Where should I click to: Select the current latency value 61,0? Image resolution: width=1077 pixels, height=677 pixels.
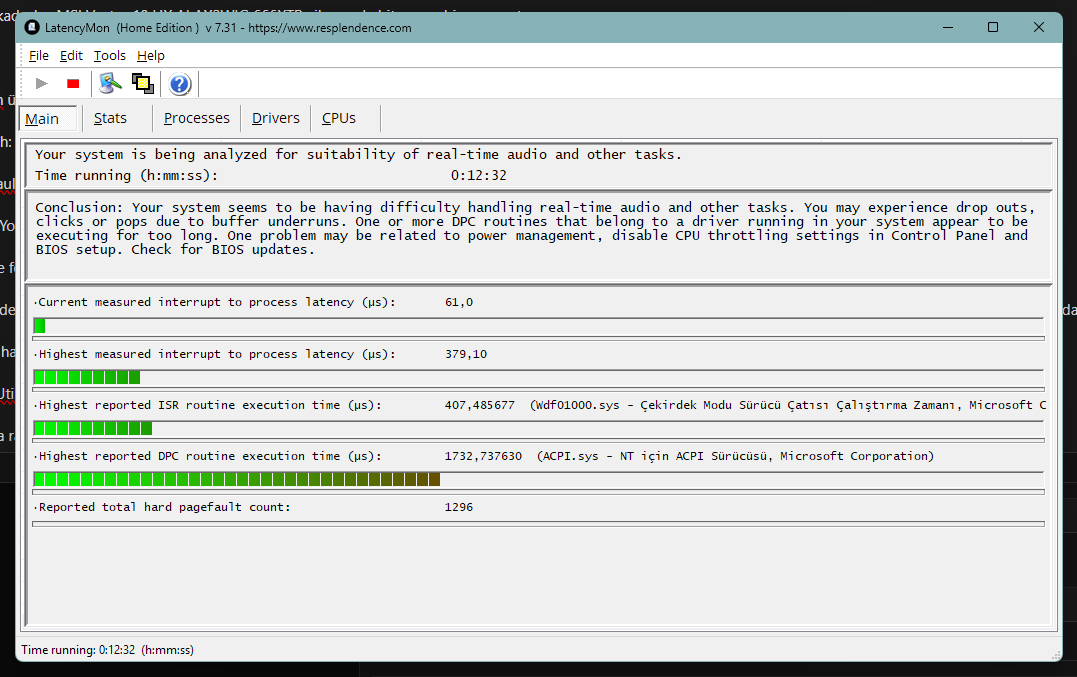tap(459, 302)
